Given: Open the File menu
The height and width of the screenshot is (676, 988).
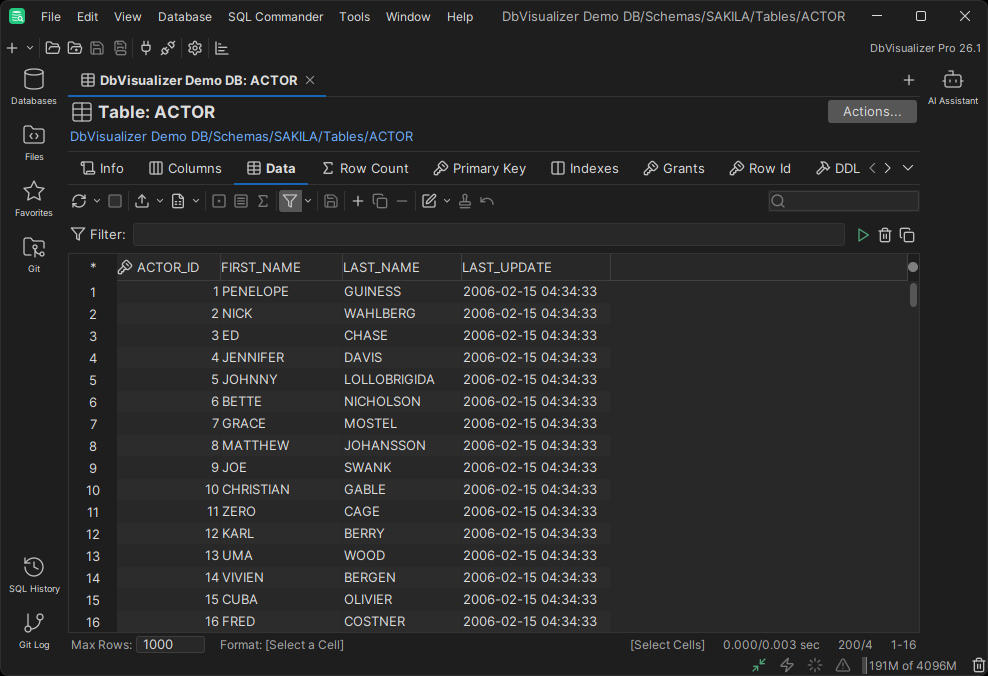Looking at the screenshot, I should click(x=50, y=16).
